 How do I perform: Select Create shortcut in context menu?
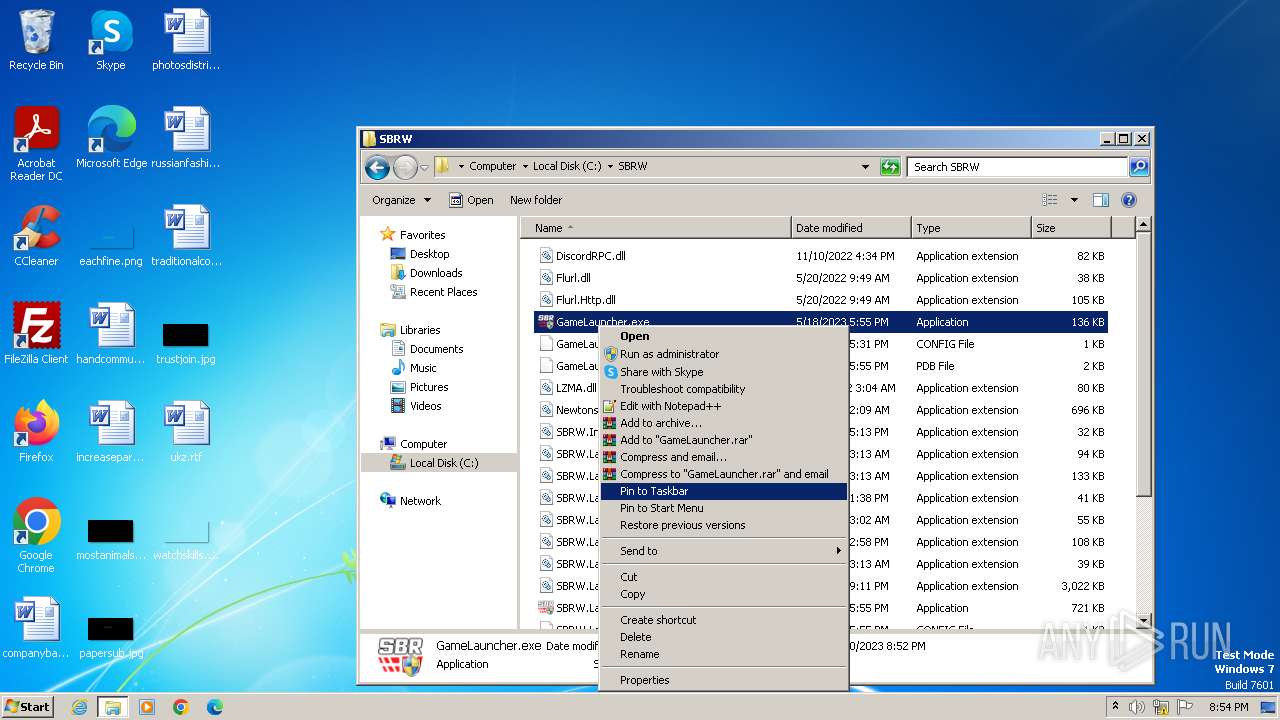pos(723,620)
